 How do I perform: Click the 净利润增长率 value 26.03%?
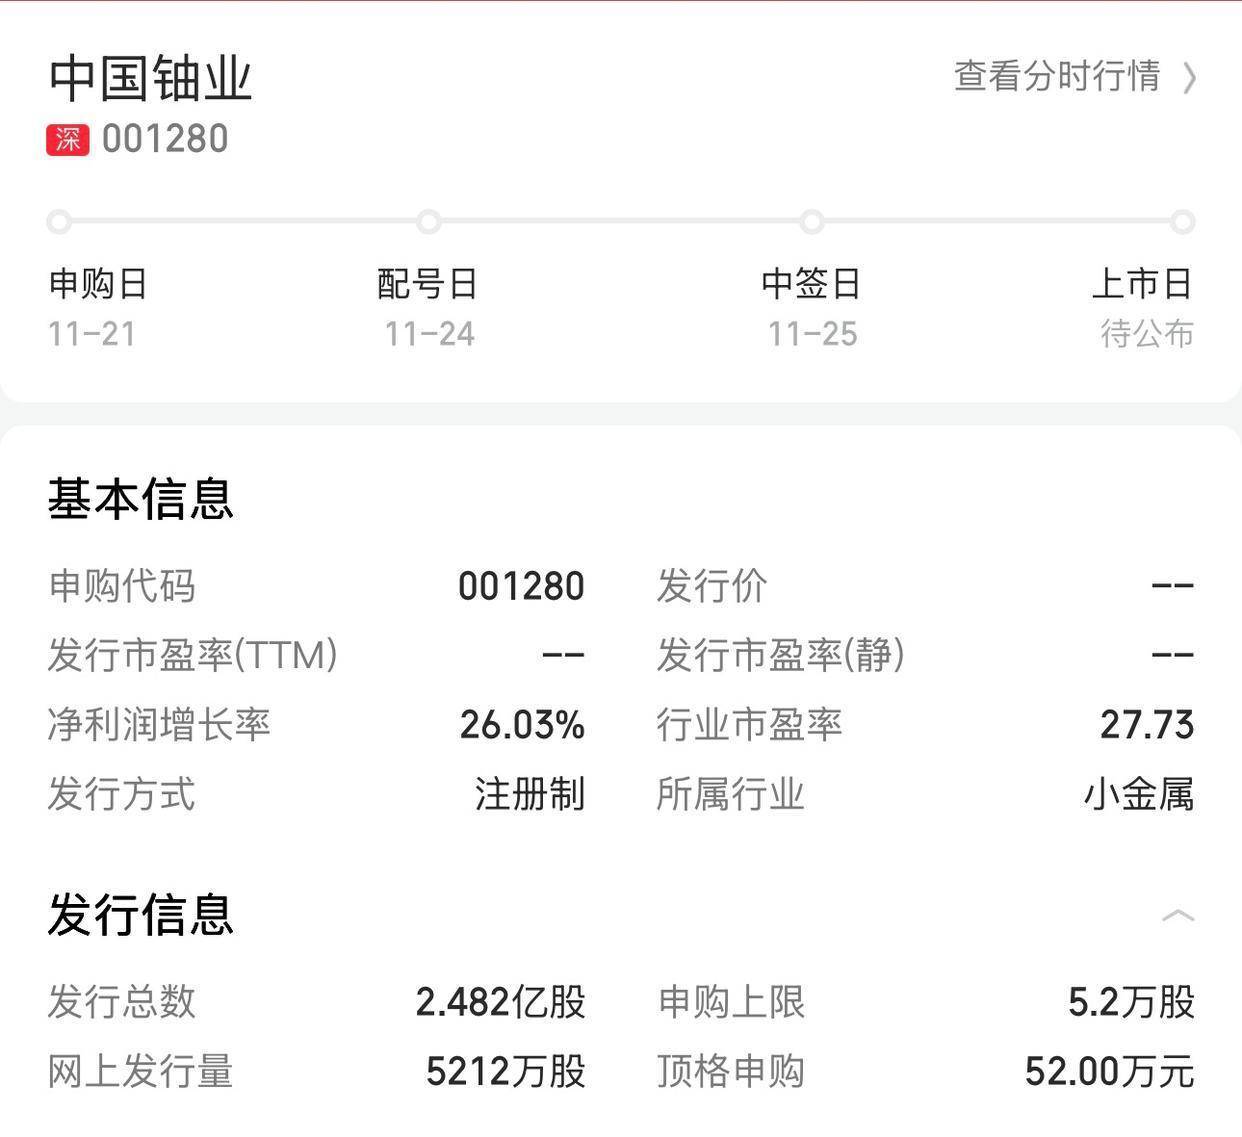click(522, 725)
